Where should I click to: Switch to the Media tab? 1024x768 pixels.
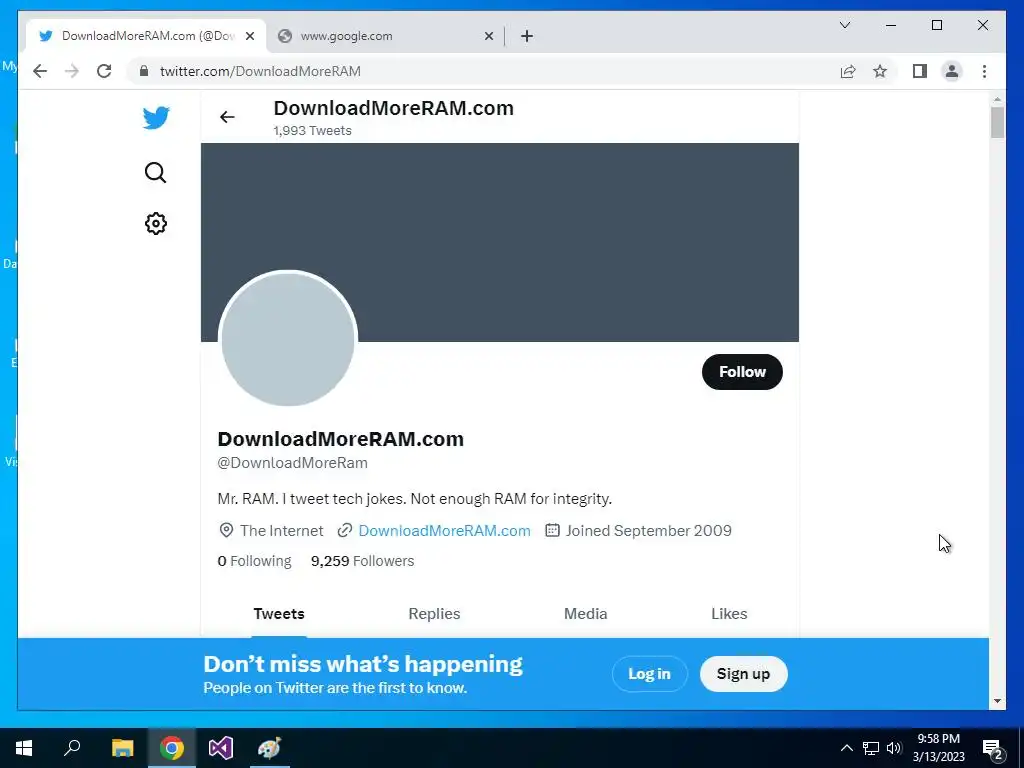tap(585, 614)
